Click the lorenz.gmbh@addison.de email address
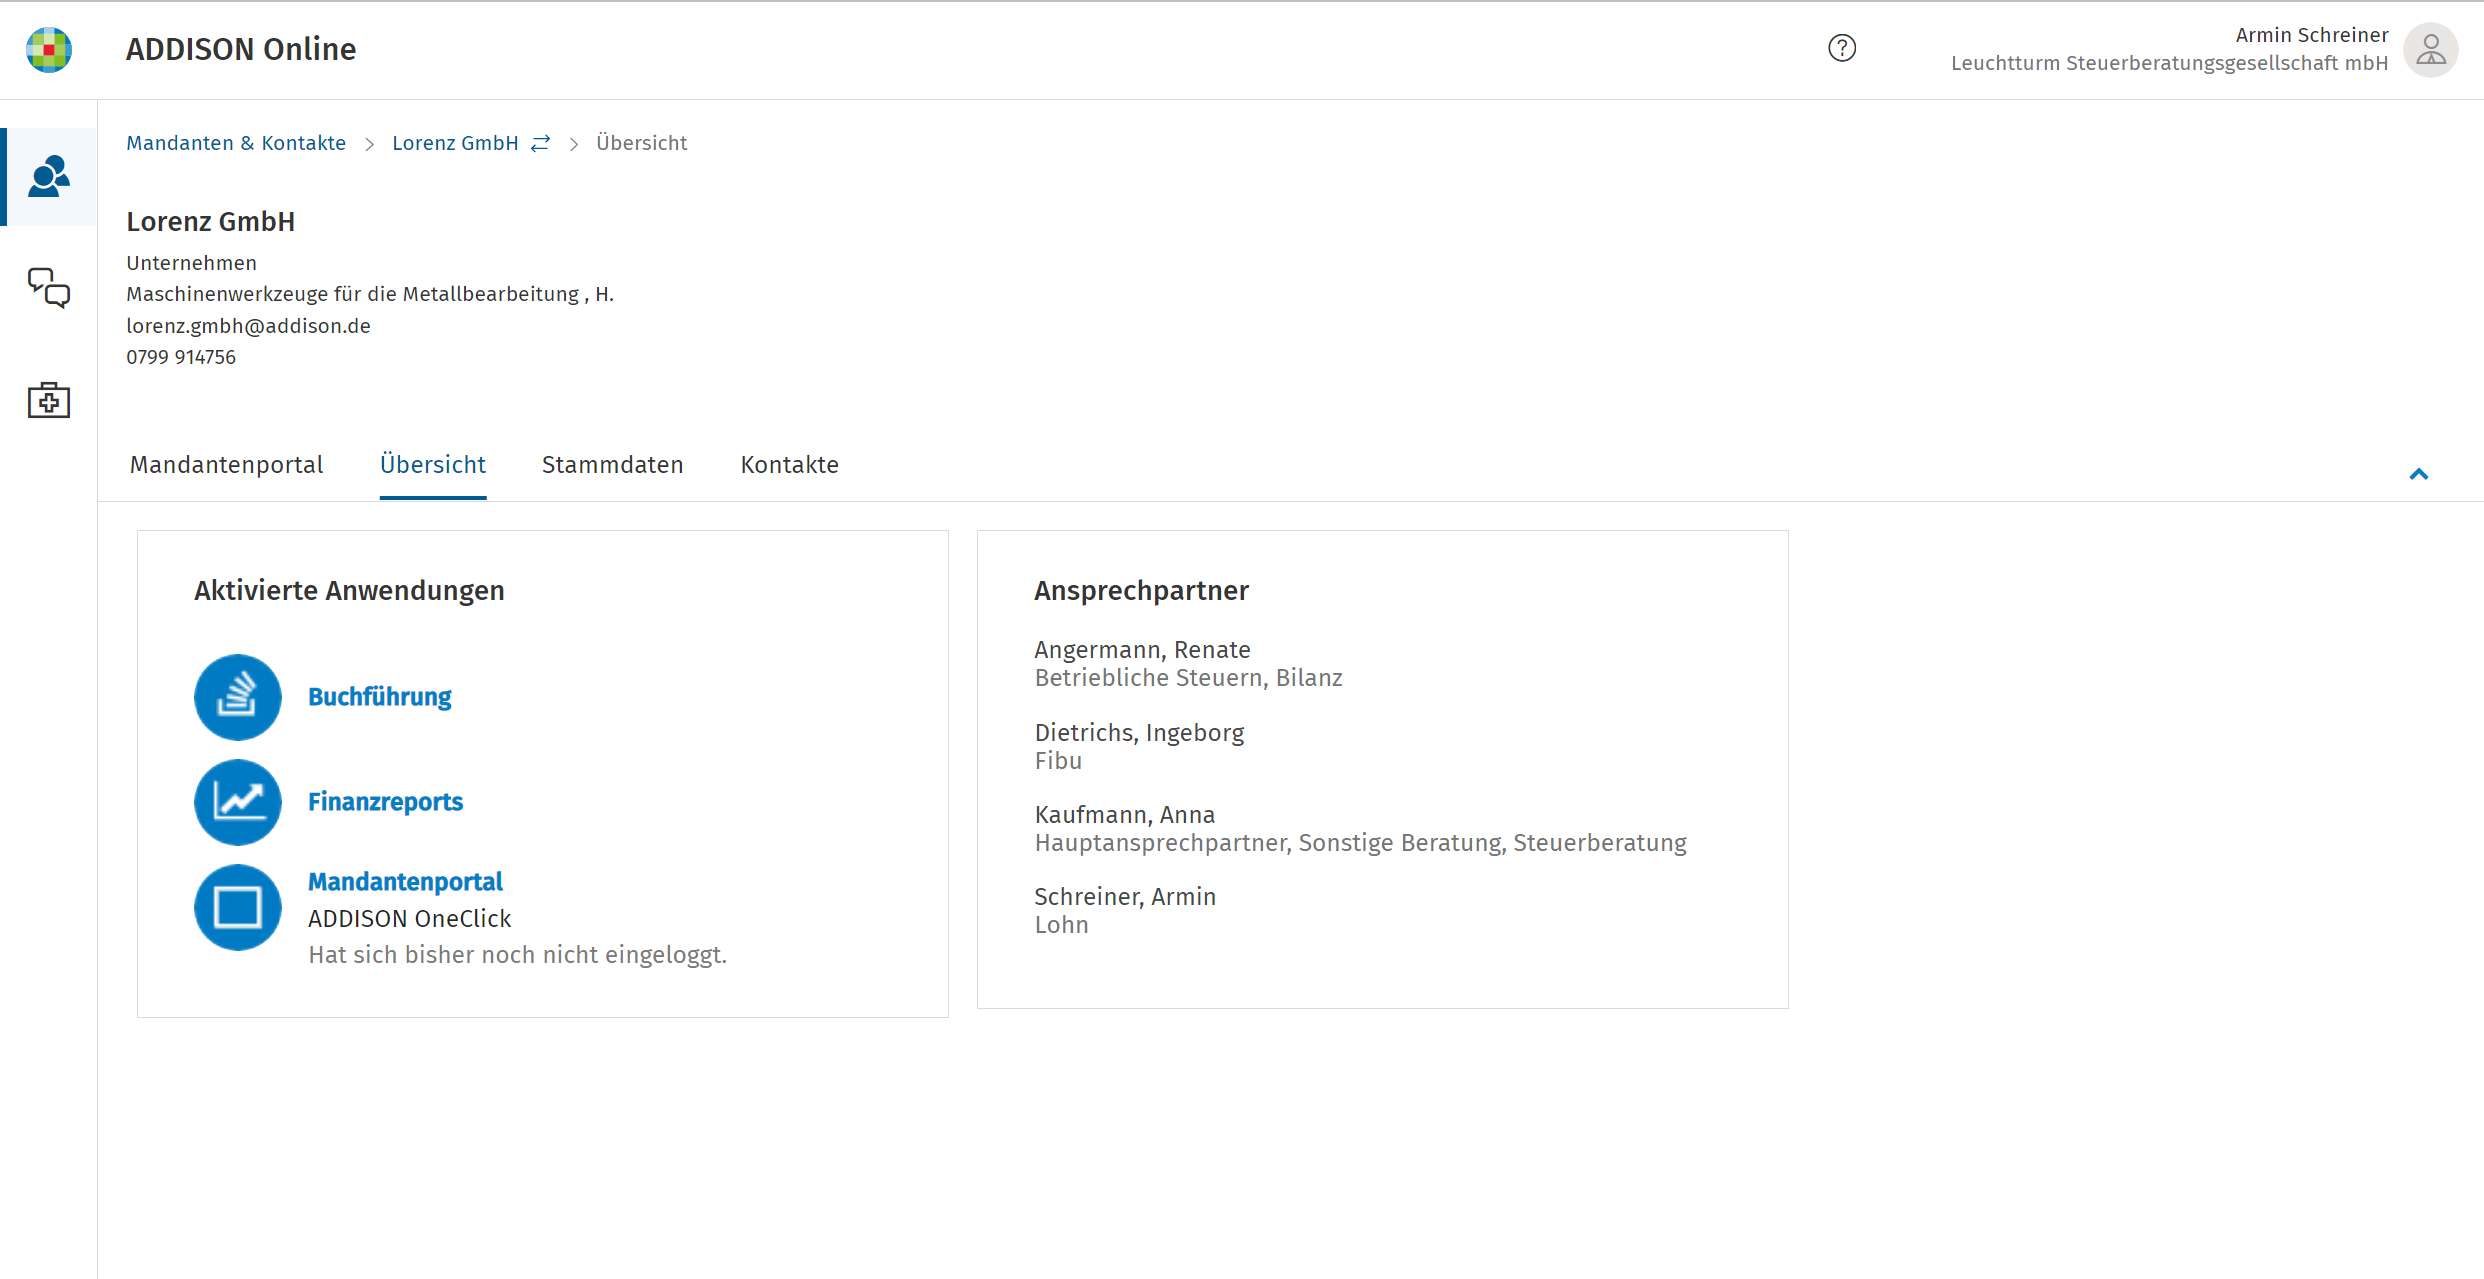The image size is (2484, 1279). pos(248,326)
